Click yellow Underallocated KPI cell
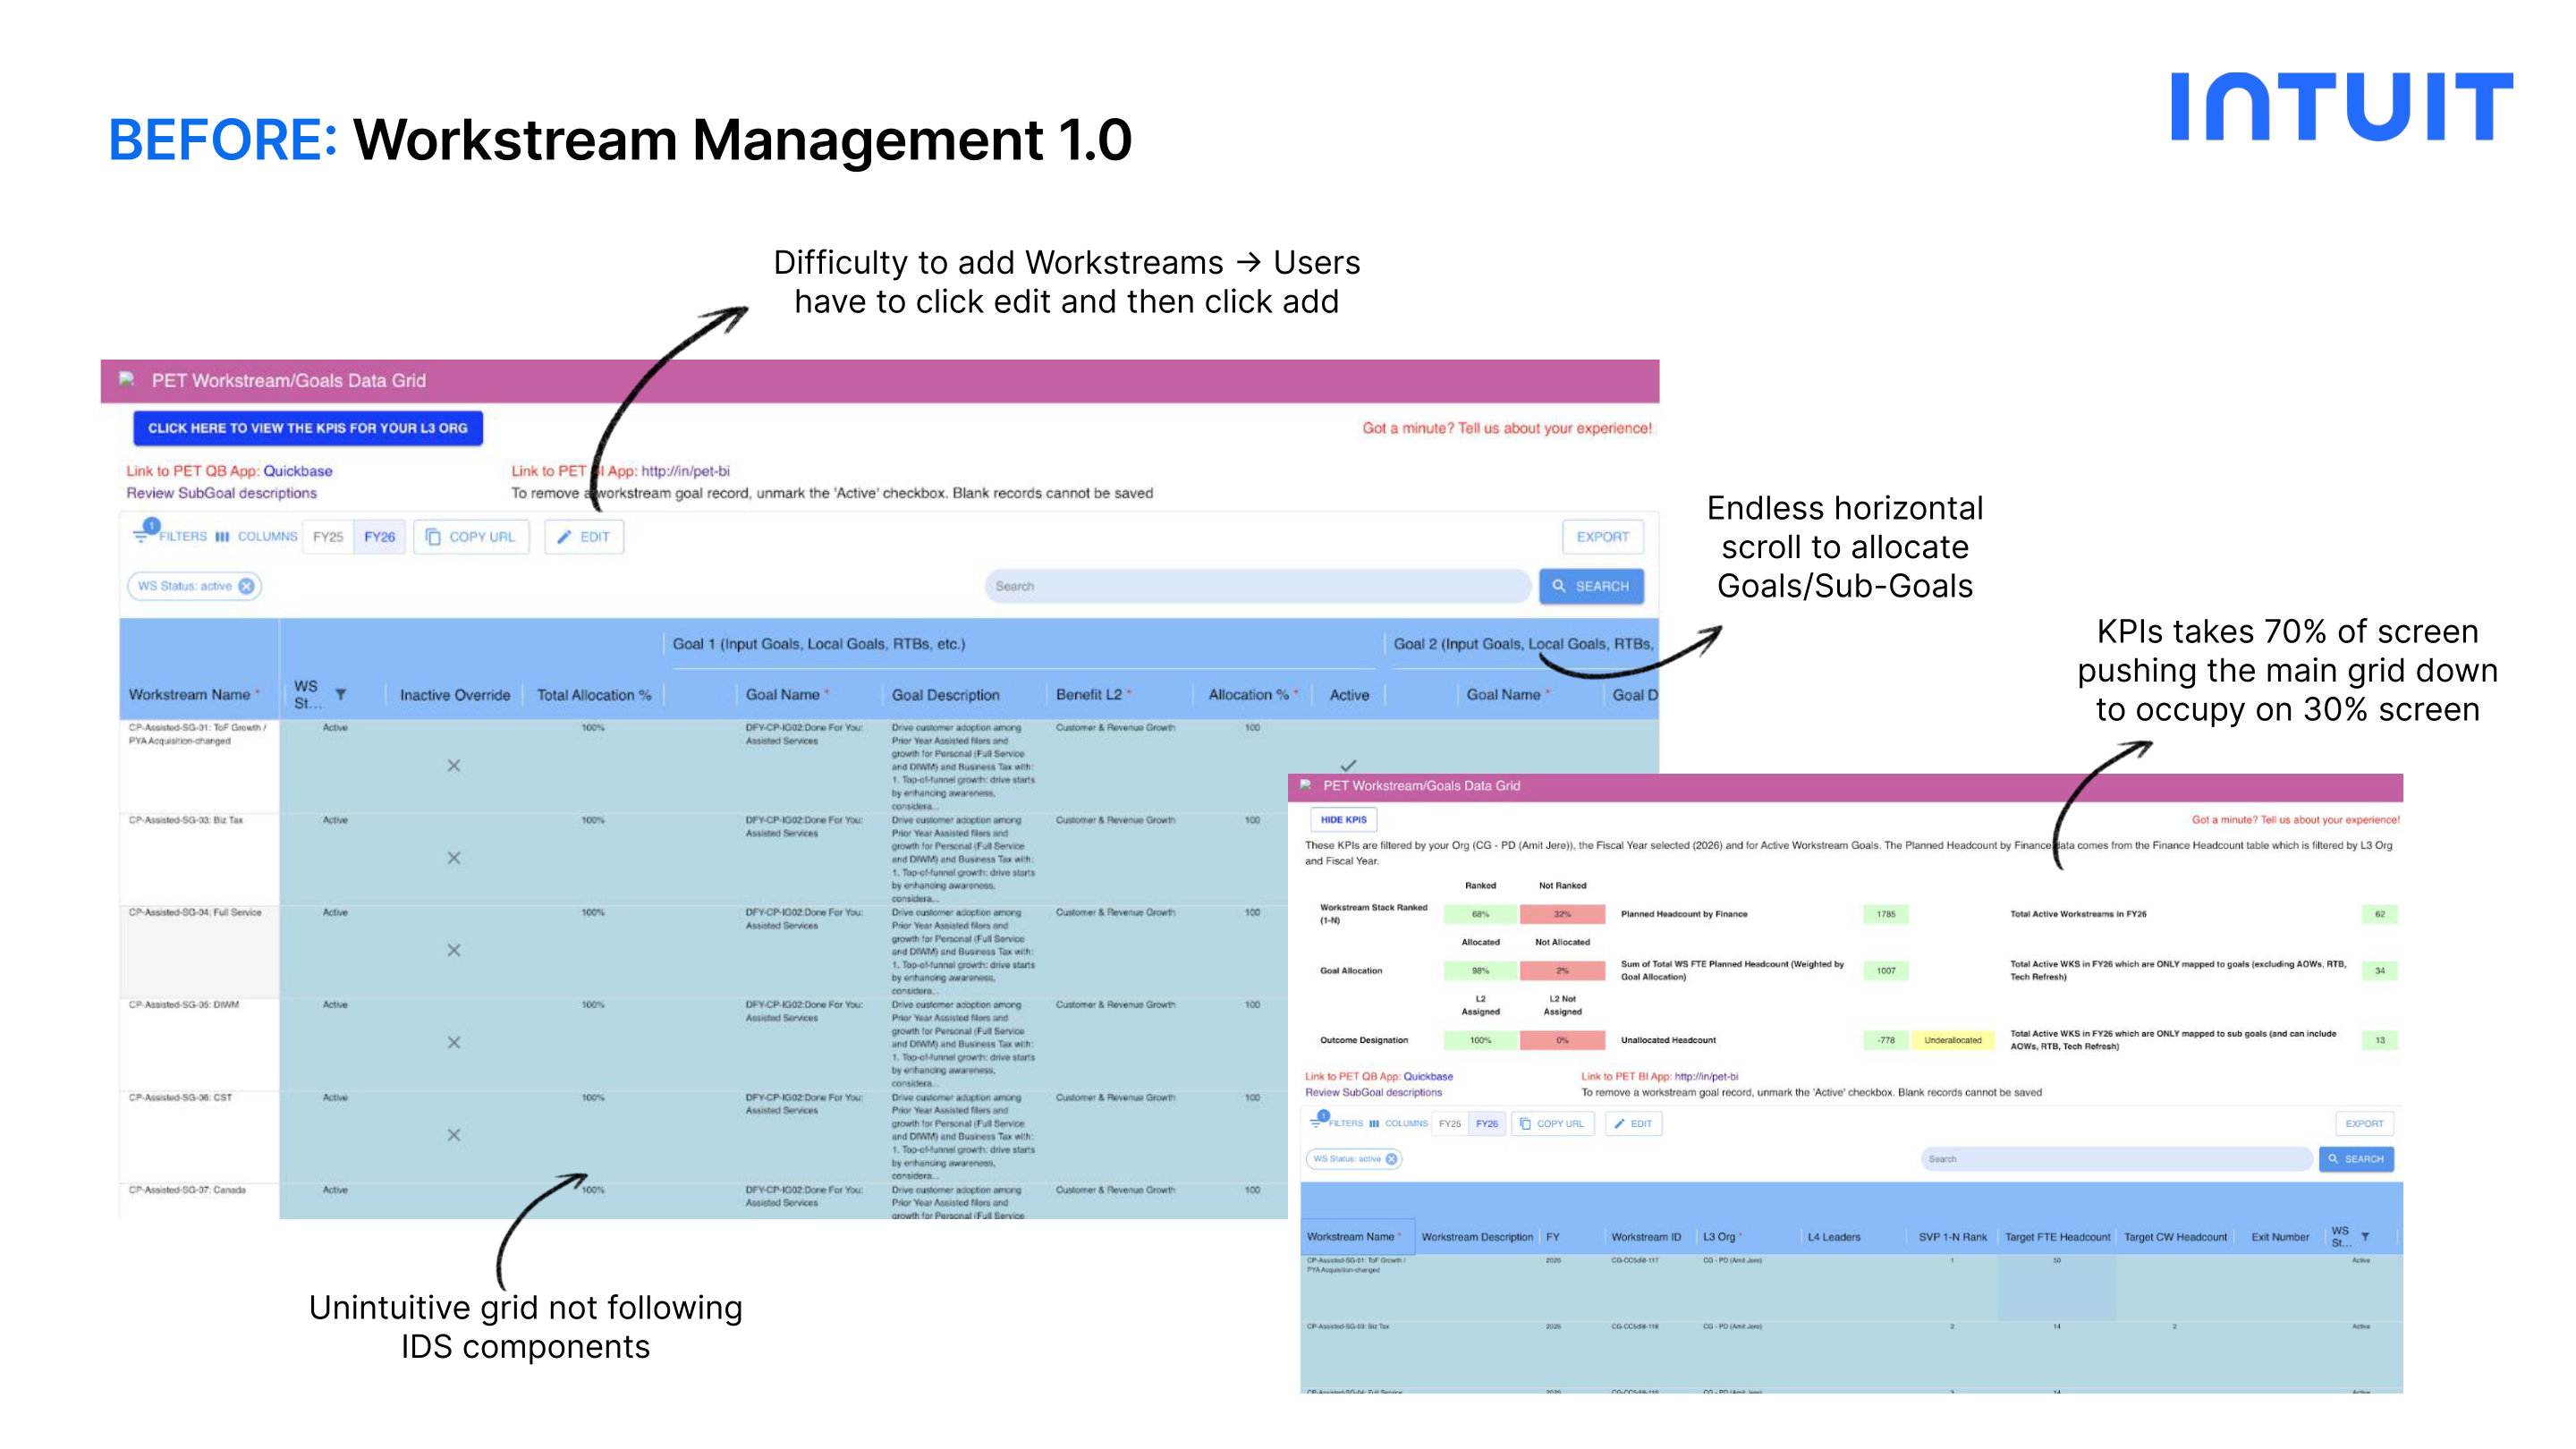Screen dimensions: 2576x1449 tap(1952, 1040)
